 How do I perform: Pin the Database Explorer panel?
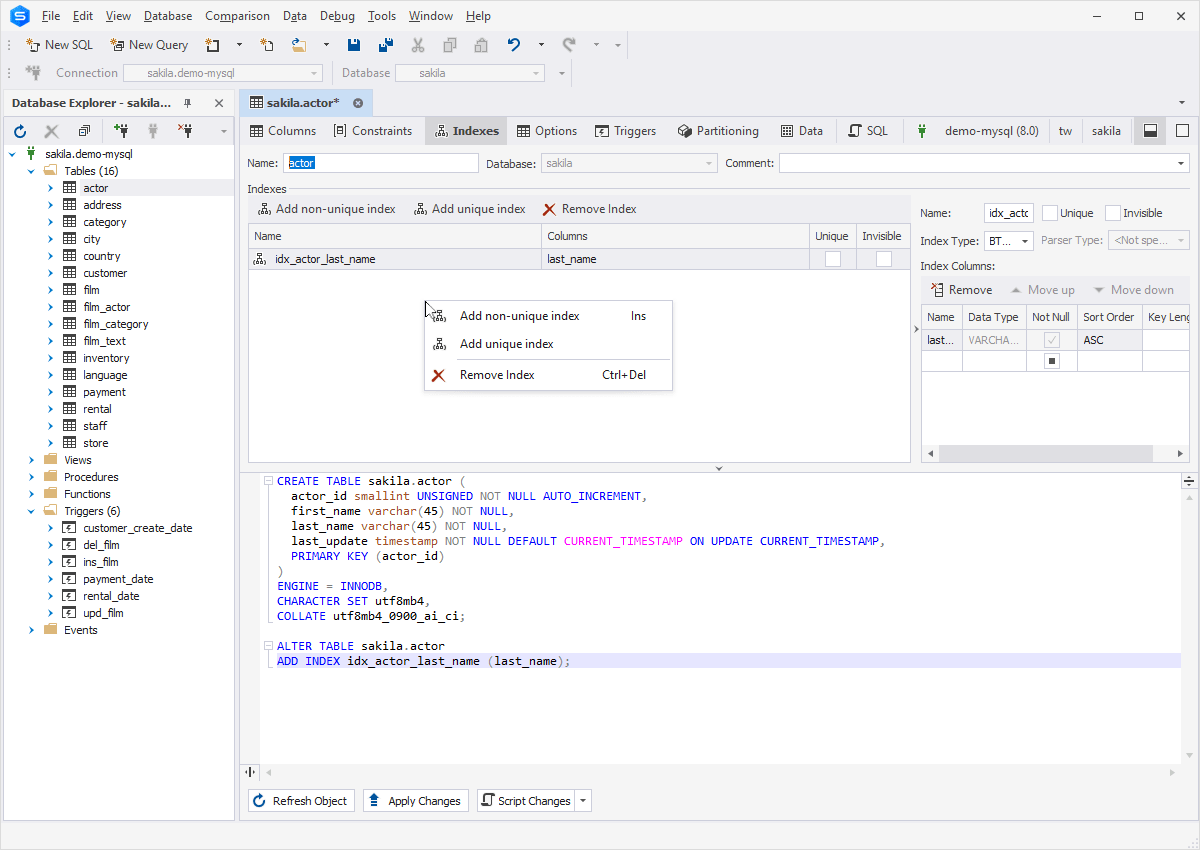tap(187, 103)
